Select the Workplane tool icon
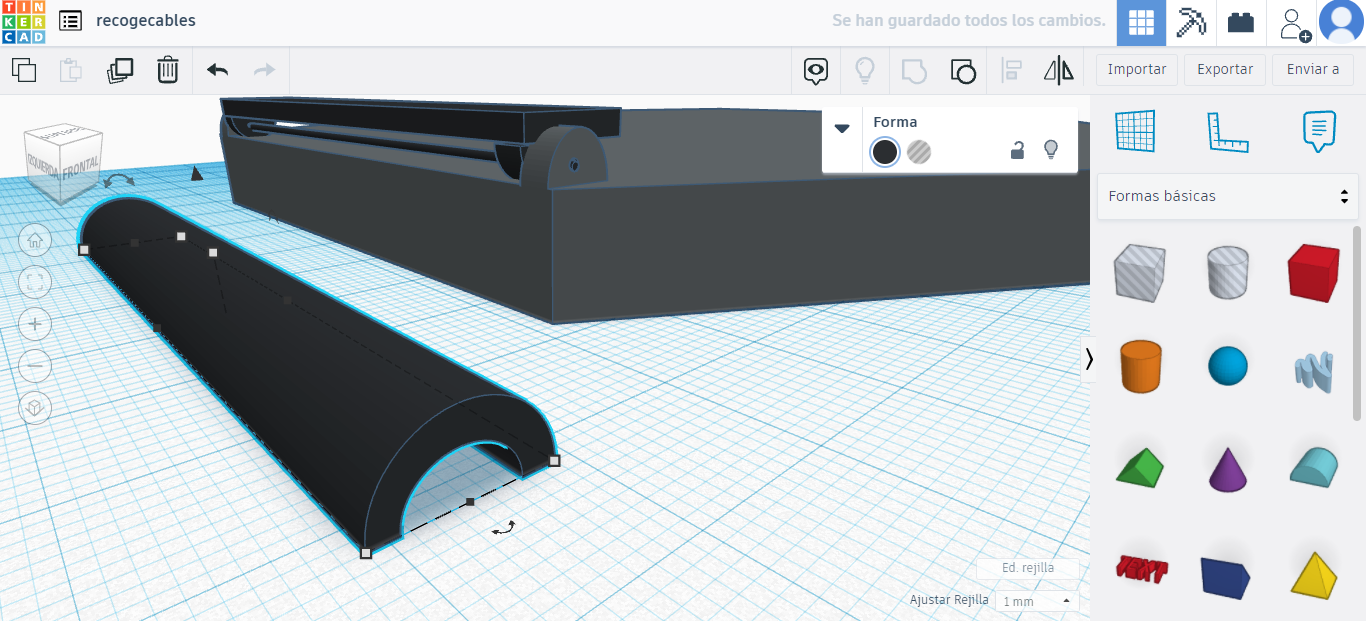This screenshot has width=1366, height=621. pyautogui.click(x=1135, y=131)
